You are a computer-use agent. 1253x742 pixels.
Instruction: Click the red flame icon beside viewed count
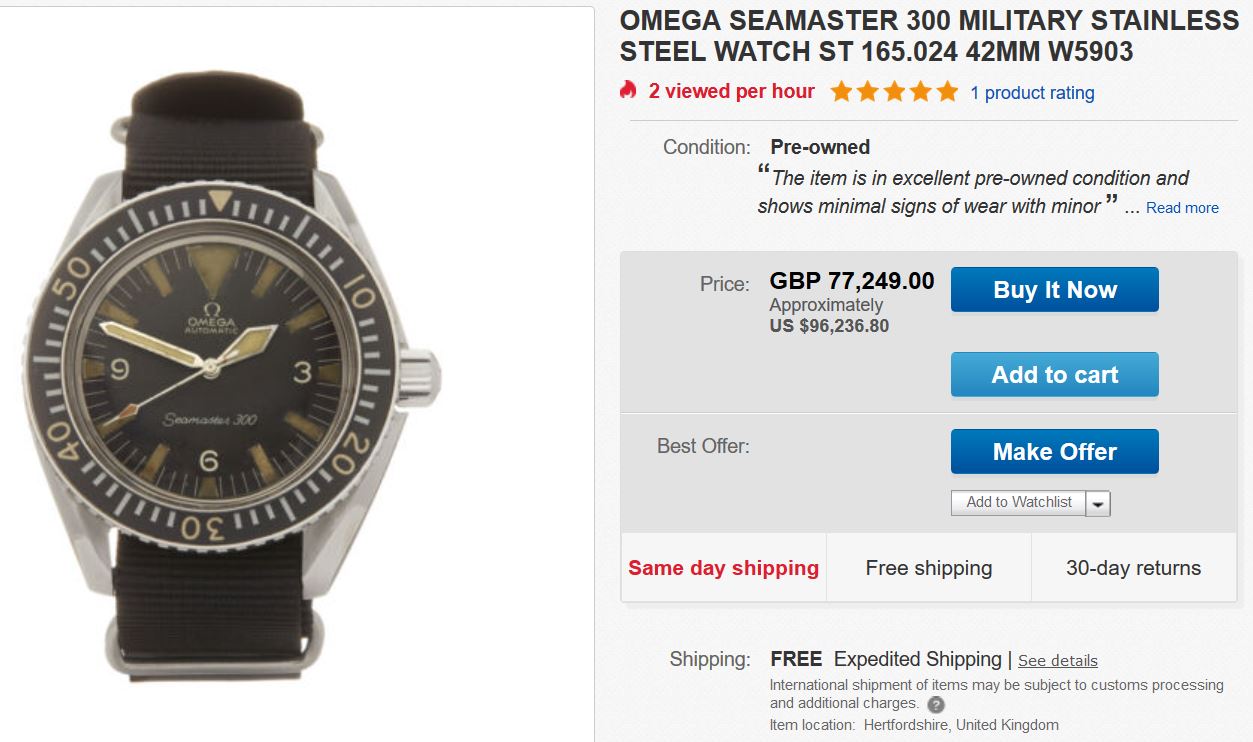coord(628,91)
